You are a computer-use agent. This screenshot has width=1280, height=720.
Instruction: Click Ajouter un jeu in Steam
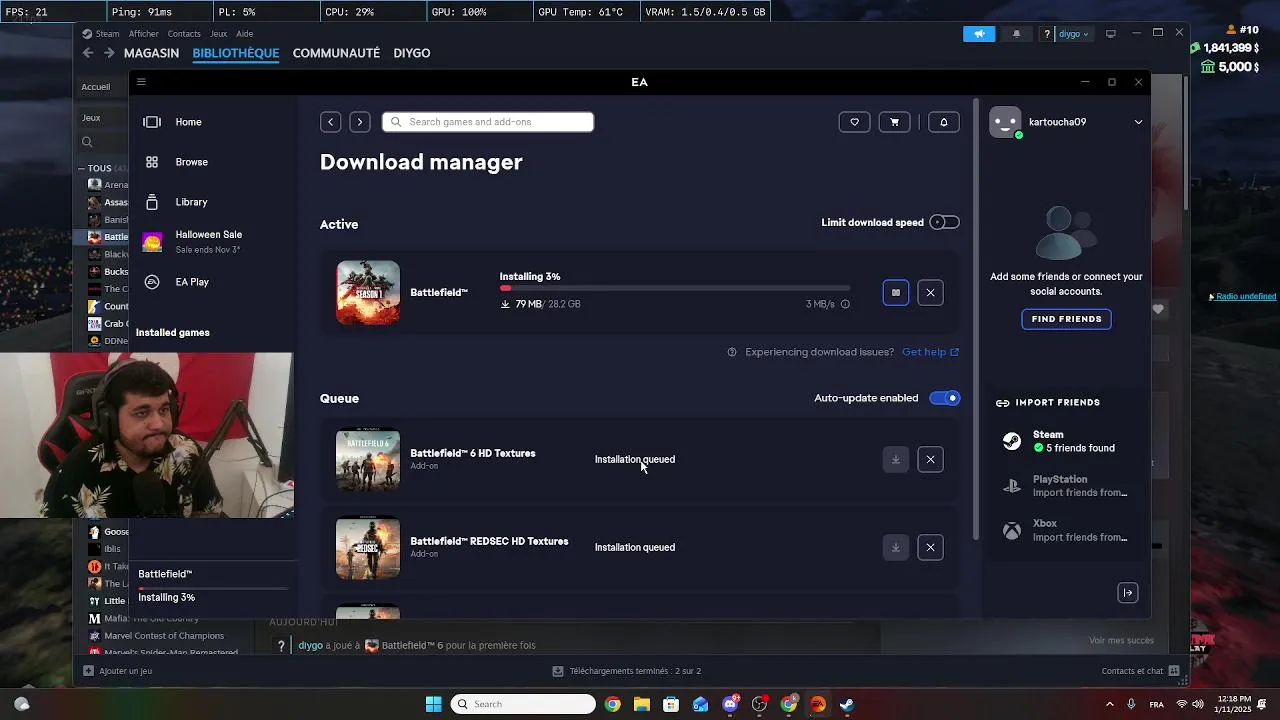tap(118, 671)
